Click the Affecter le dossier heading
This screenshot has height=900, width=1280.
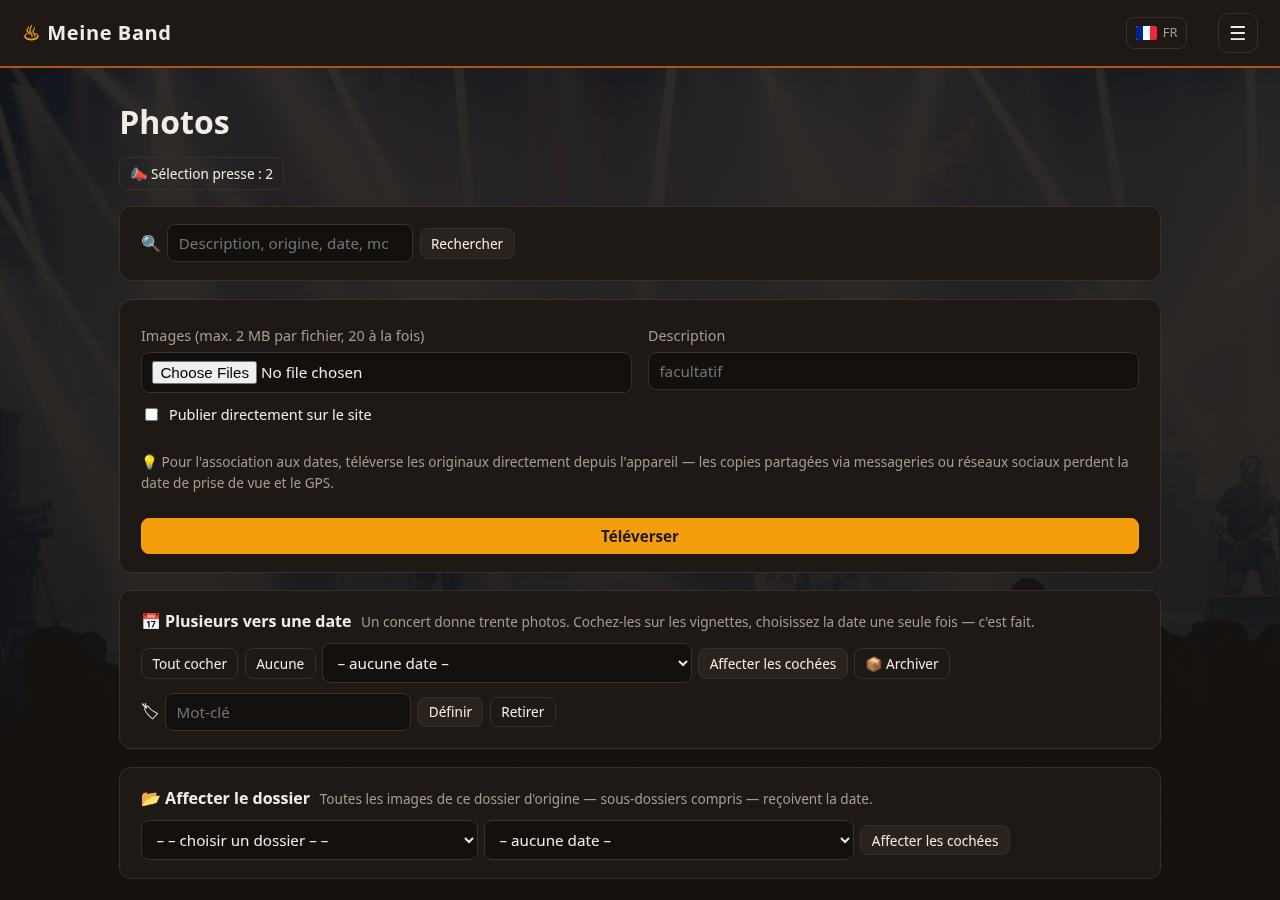coord(237,798)
